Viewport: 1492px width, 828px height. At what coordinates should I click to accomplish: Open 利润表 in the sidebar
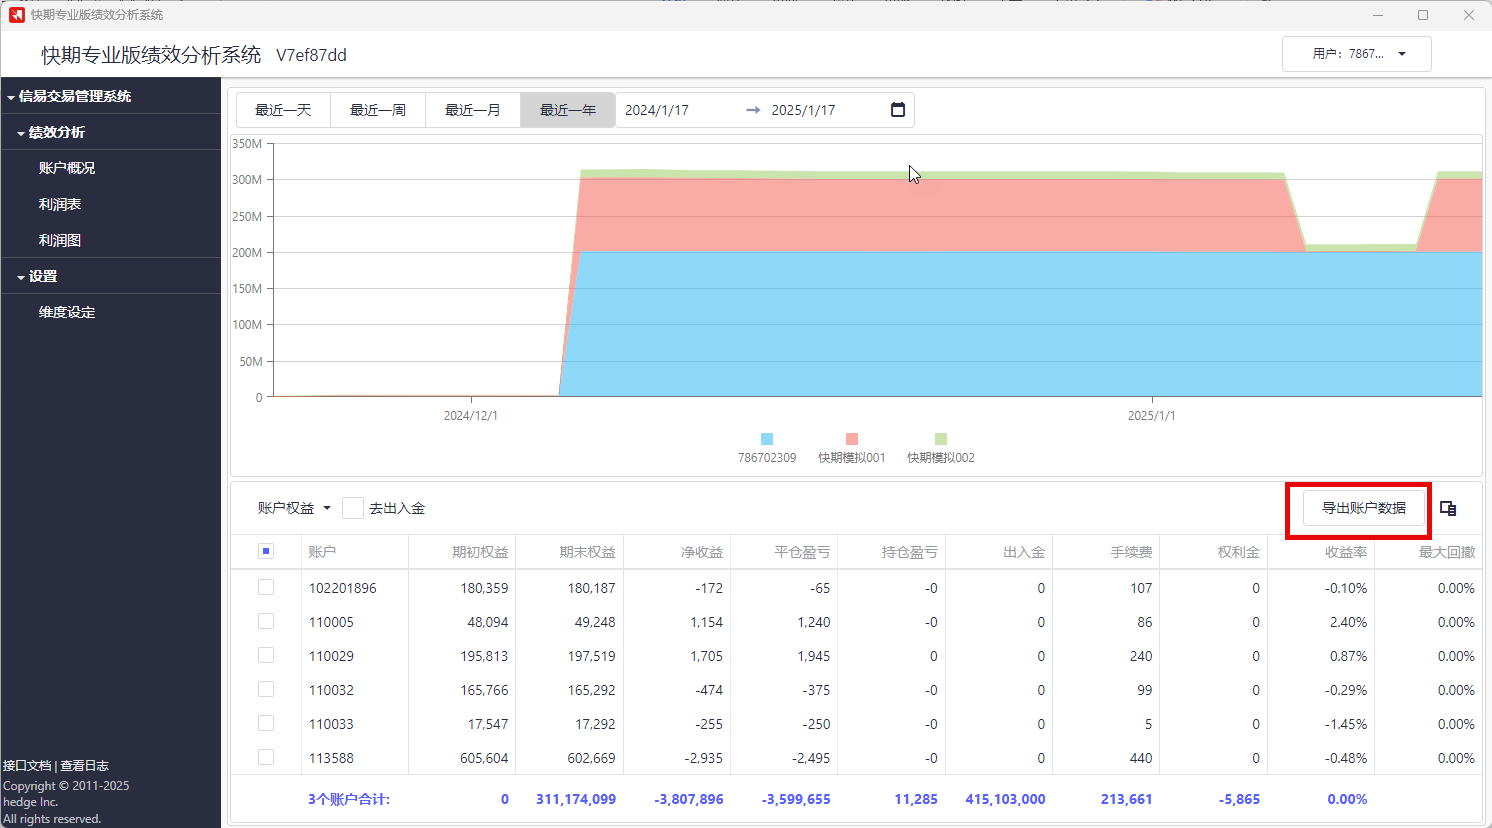[60, 204]
